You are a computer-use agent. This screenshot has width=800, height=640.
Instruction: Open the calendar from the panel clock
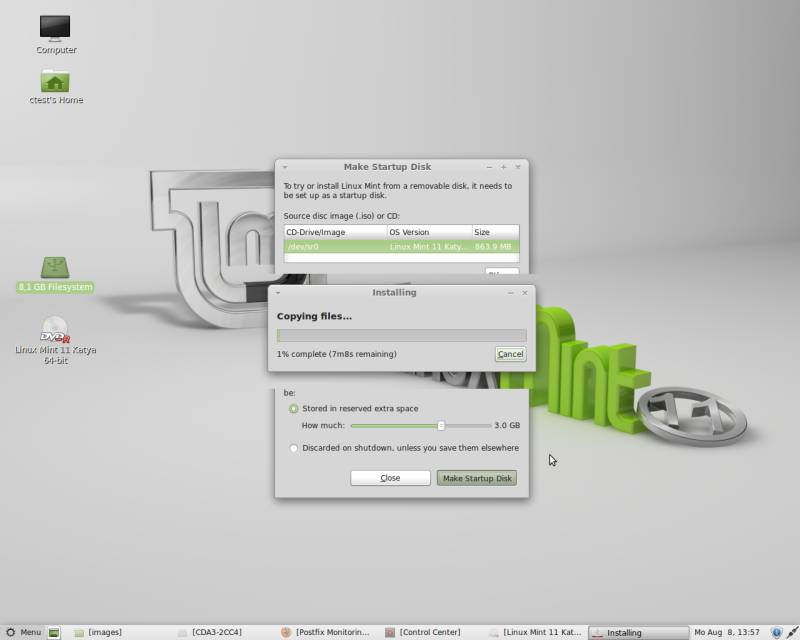point(727,632)
